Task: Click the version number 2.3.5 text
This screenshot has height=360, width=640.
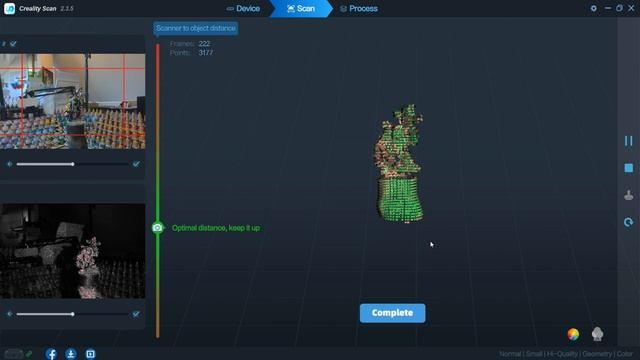Action: (67, 9)
